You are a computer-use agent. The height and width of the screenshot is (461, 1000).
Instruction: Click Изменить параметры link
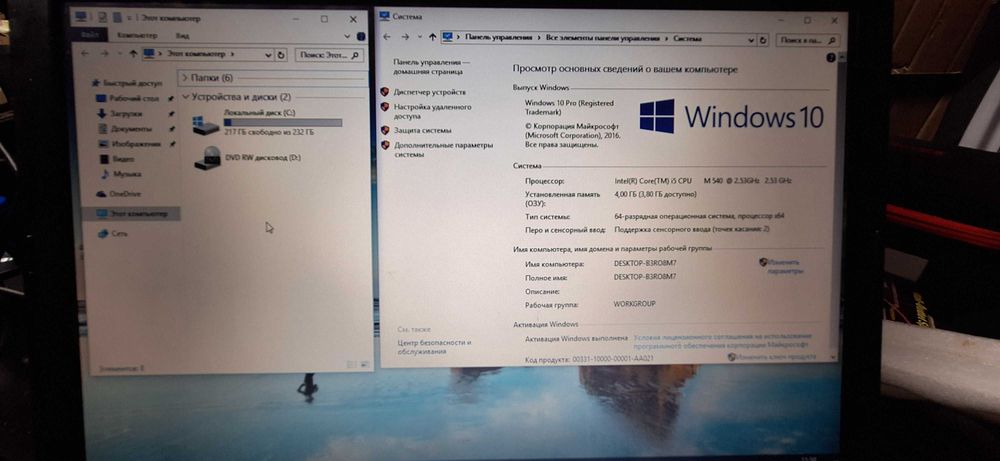pos(784,267)
